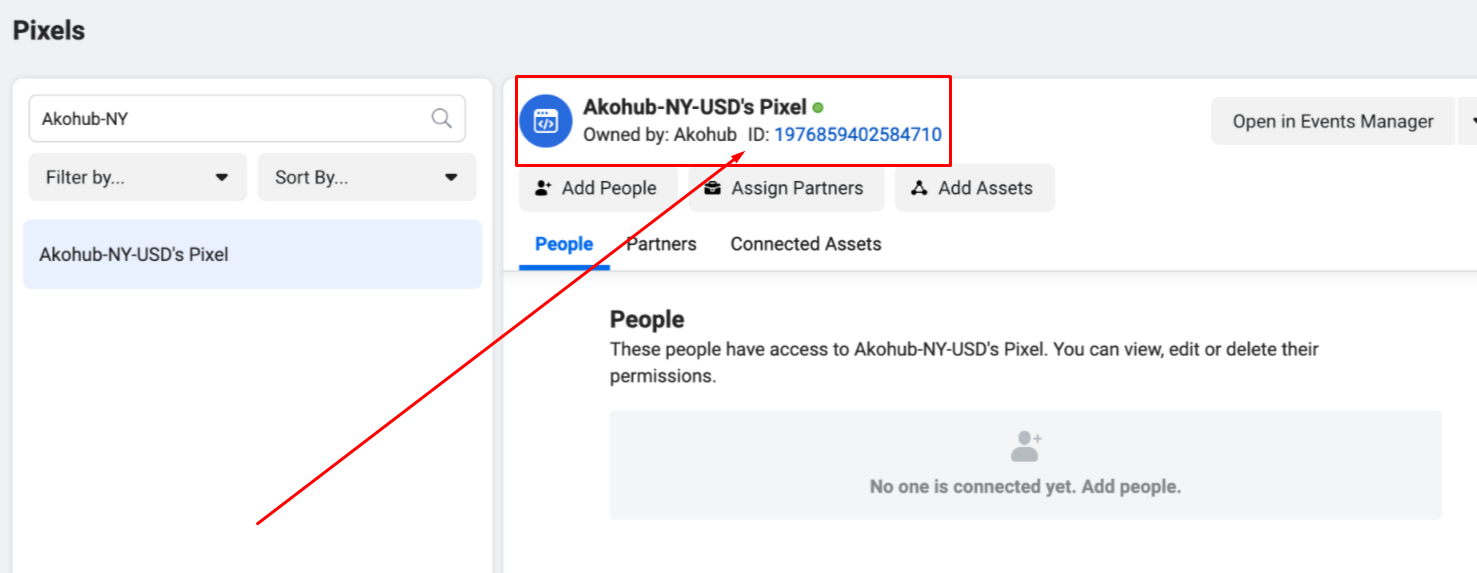Select the People tab
Image resolution: width=1477 pixels, height=573 pixels.
(x=564, y=244)
